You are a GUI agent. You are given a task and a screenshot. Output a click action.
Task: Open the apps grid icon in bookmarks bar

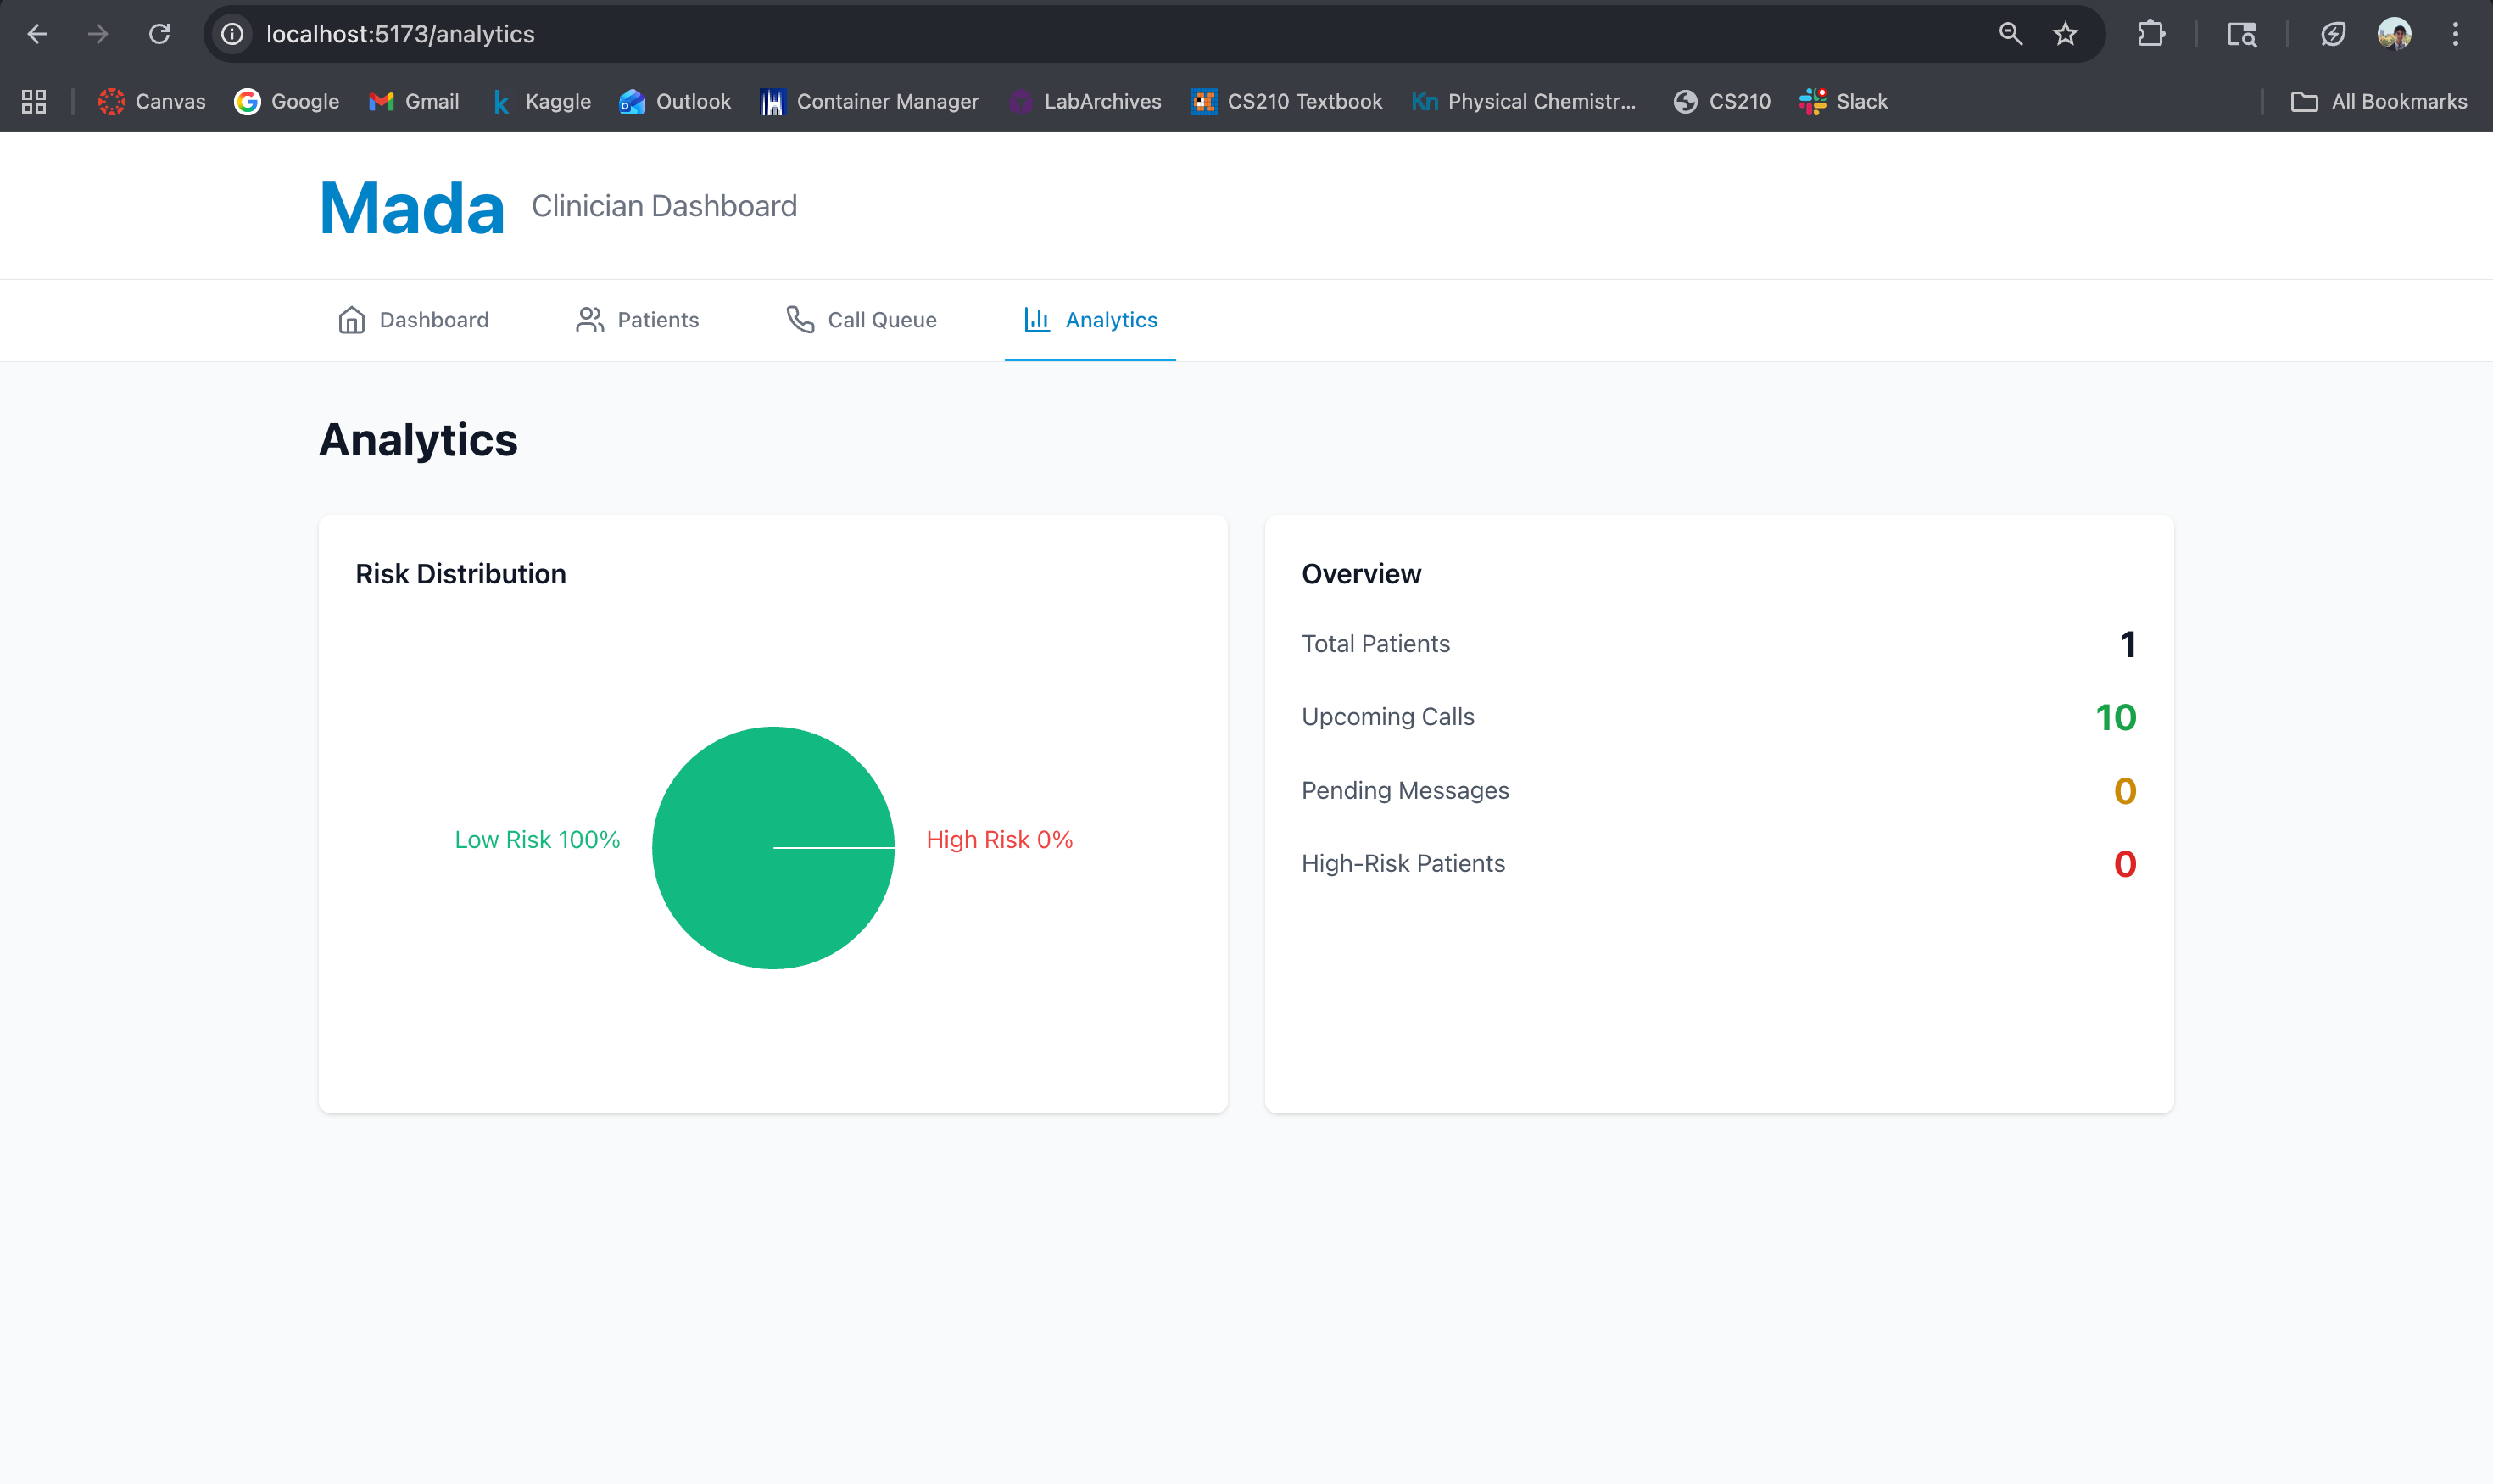(x=34, y=101)
